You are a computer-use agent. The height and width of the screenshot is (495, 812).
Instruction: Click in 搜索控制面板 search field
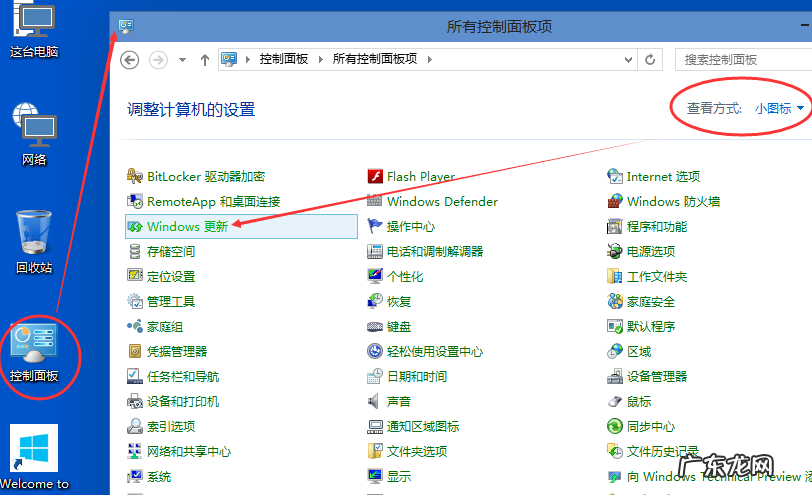click(x=743, y=60)
